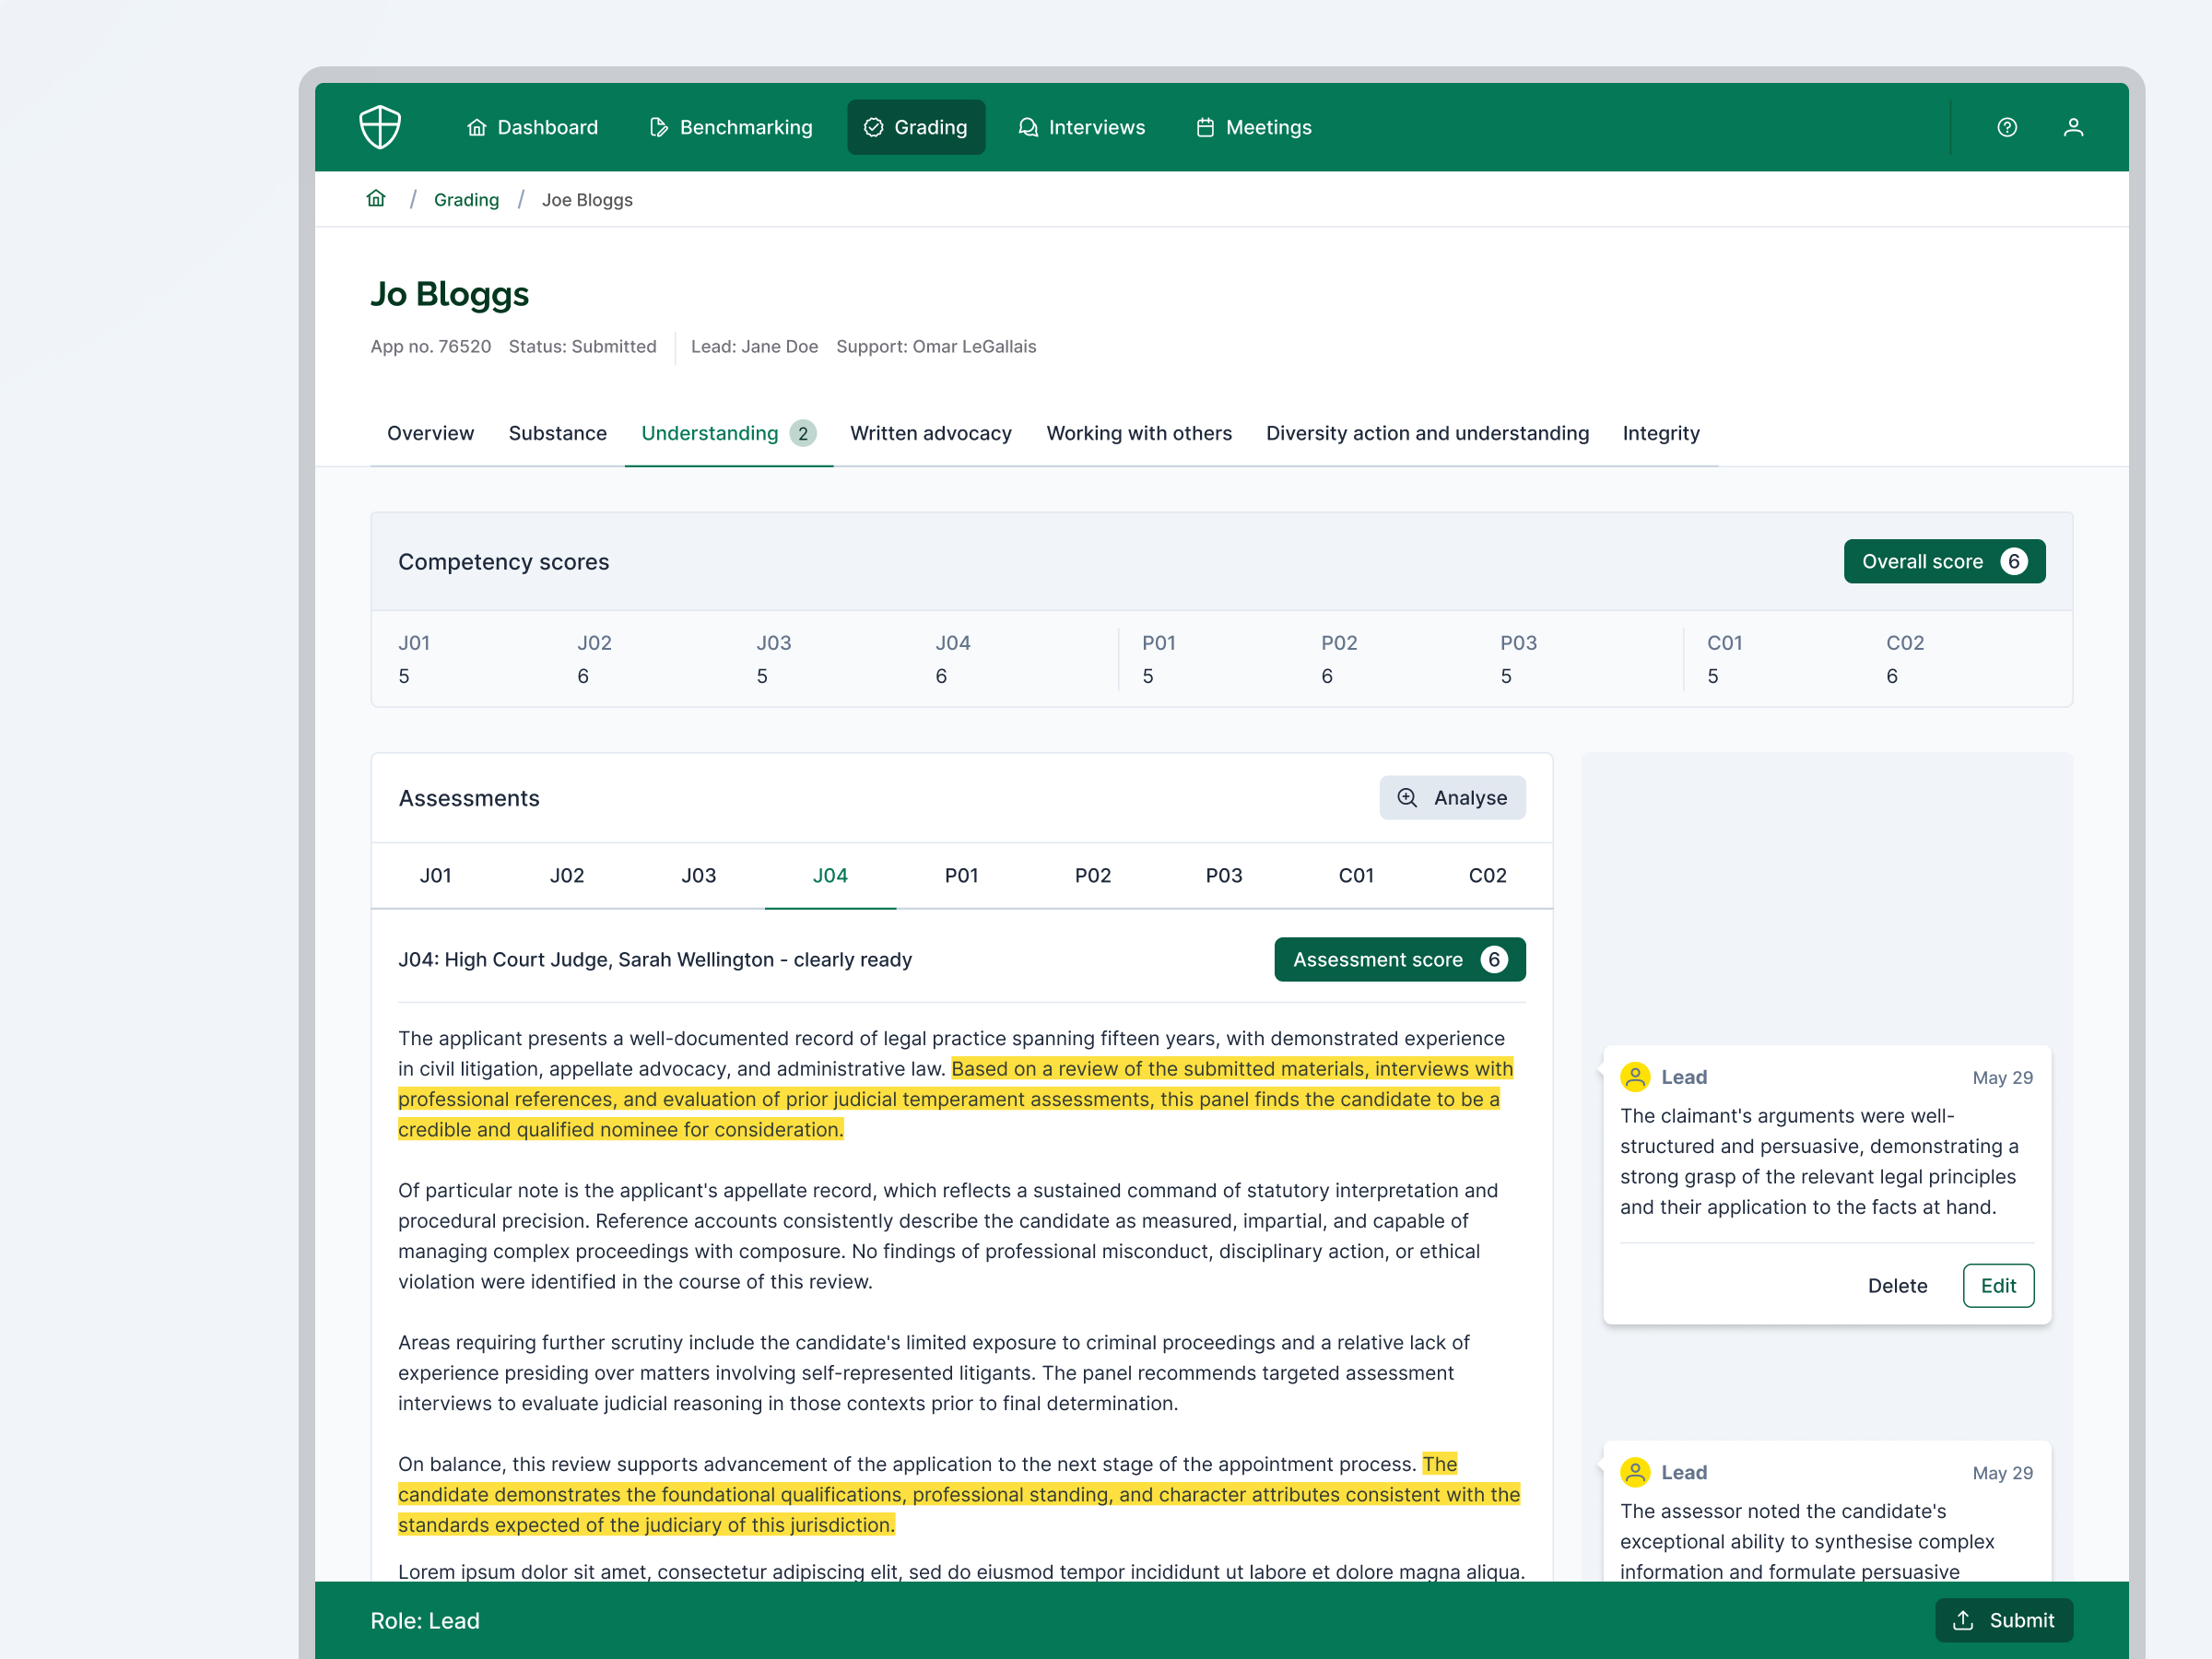Click the home breadcrumb icon
Viewport: 2212px width, 1659px height.
[x=376, y=199]
